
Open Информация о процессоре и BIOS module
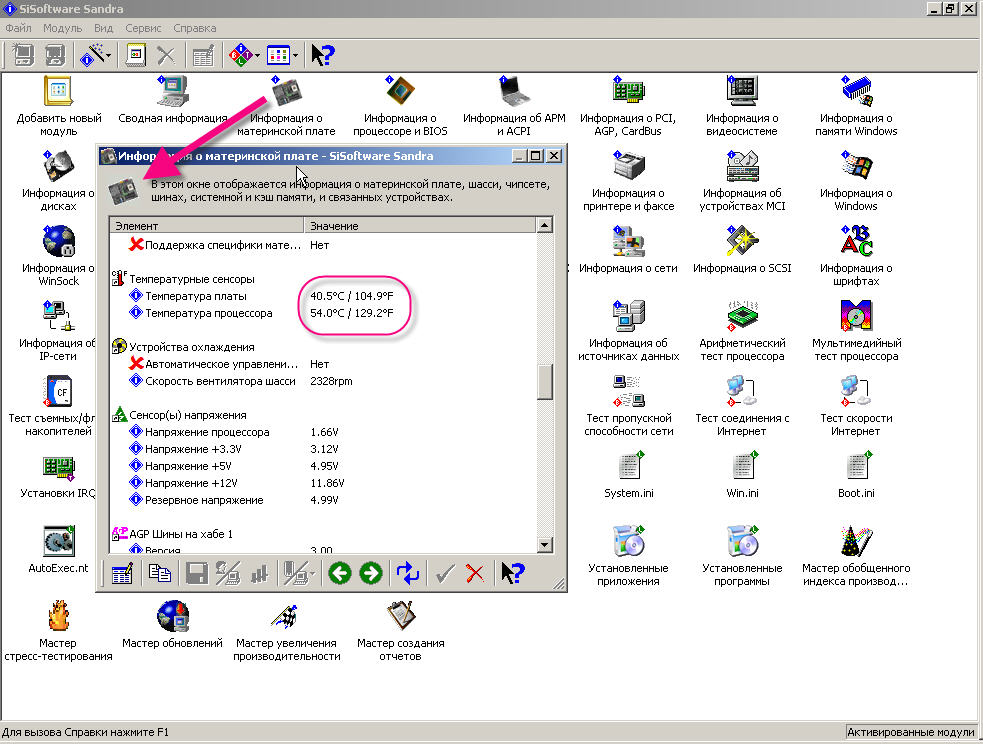coord(400,105)
